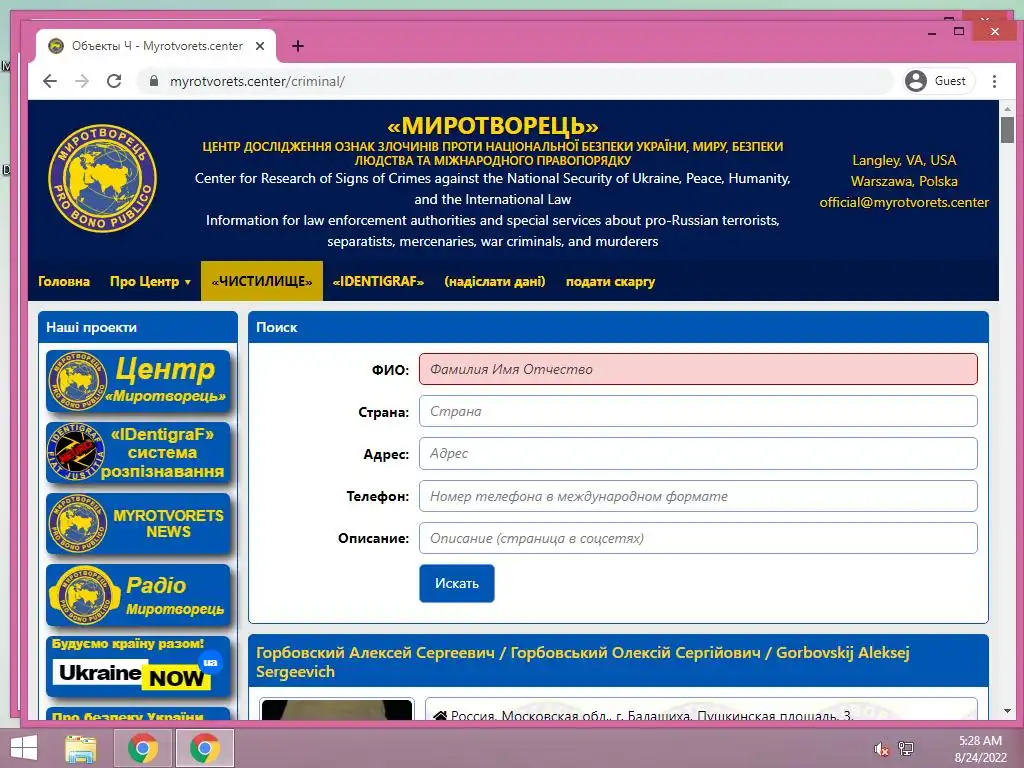The height and width of the screenshot is (768, 1024).
Task: Maximize the Chrome window
Action: (x=959, y=31)
